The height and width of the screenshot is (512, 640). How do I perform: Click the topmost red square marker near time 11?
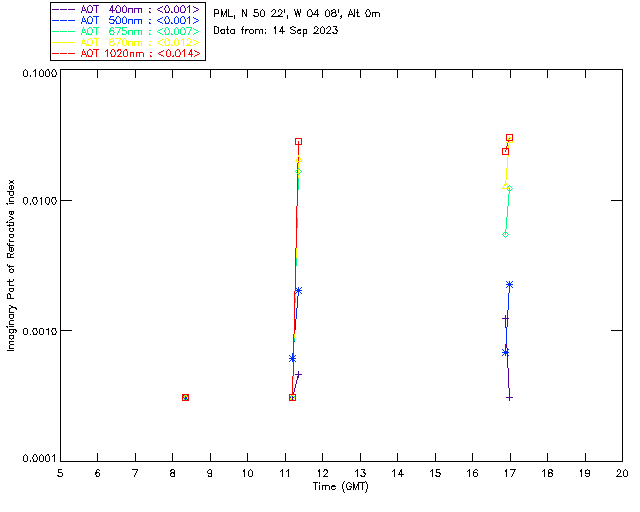pyautogui.click(x=298, y=142)
